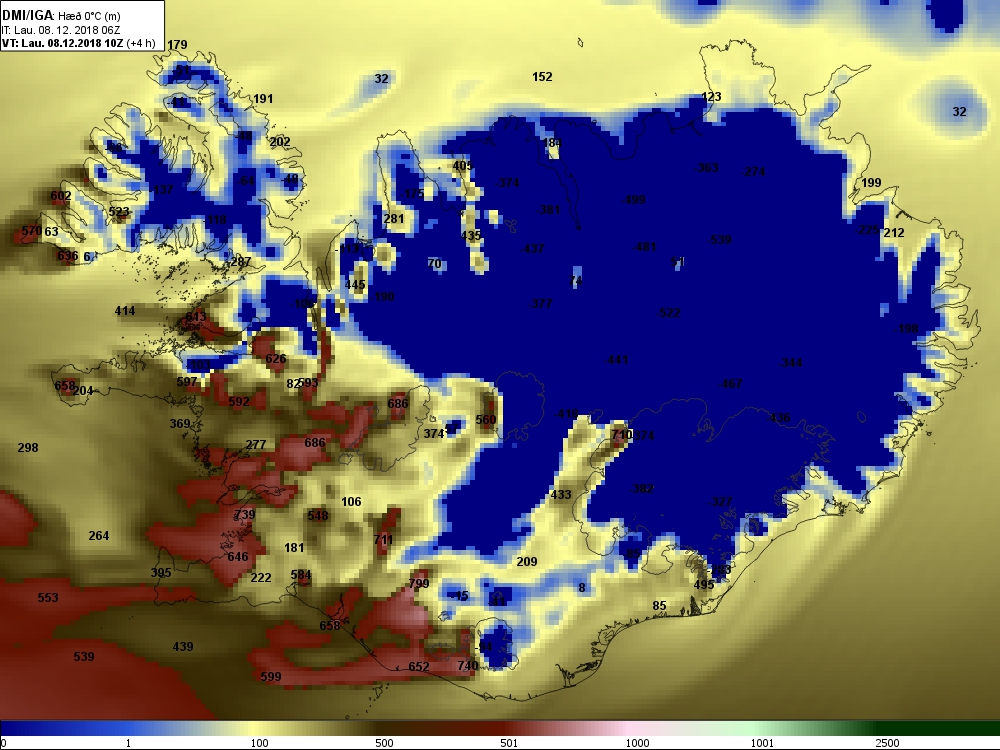The width and height of the screenshot is (1000, 750).
Task: Click the ocean value 264
Action: click(99, 536)
